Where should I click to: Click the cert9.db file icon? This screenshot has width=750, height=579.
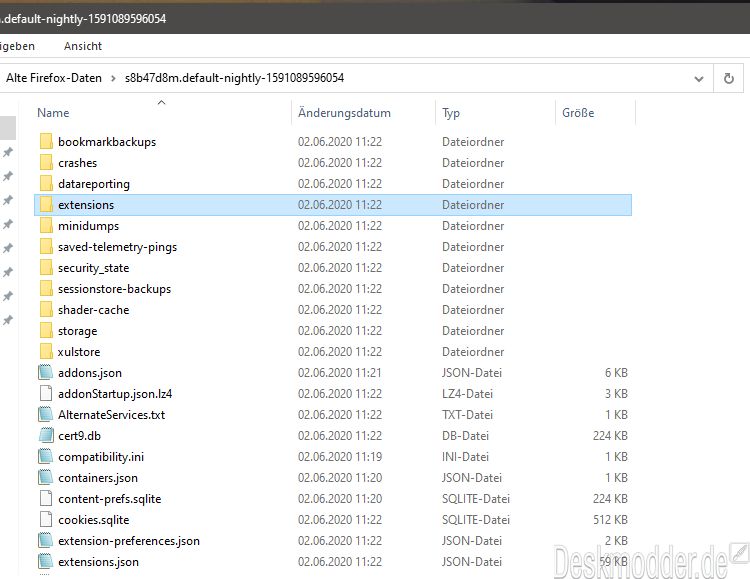coord(45,435)
